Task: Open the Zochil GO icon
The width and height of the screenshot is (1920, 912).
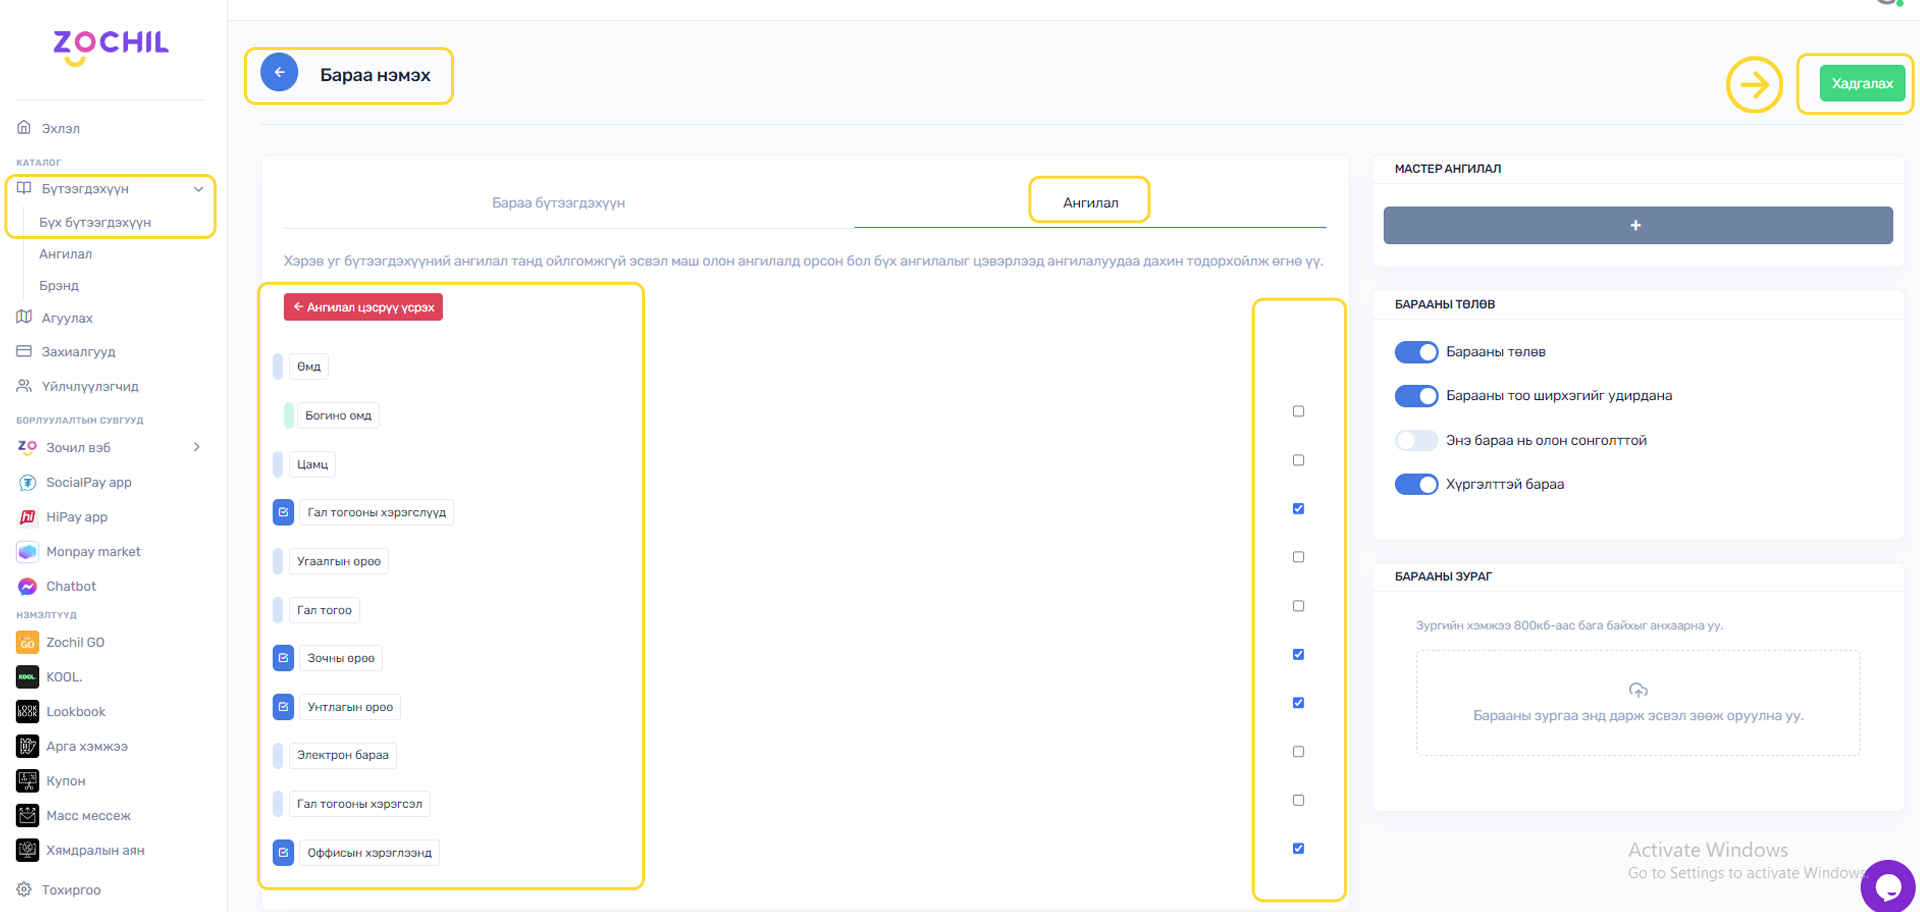Action: click(x=27, y=642)
